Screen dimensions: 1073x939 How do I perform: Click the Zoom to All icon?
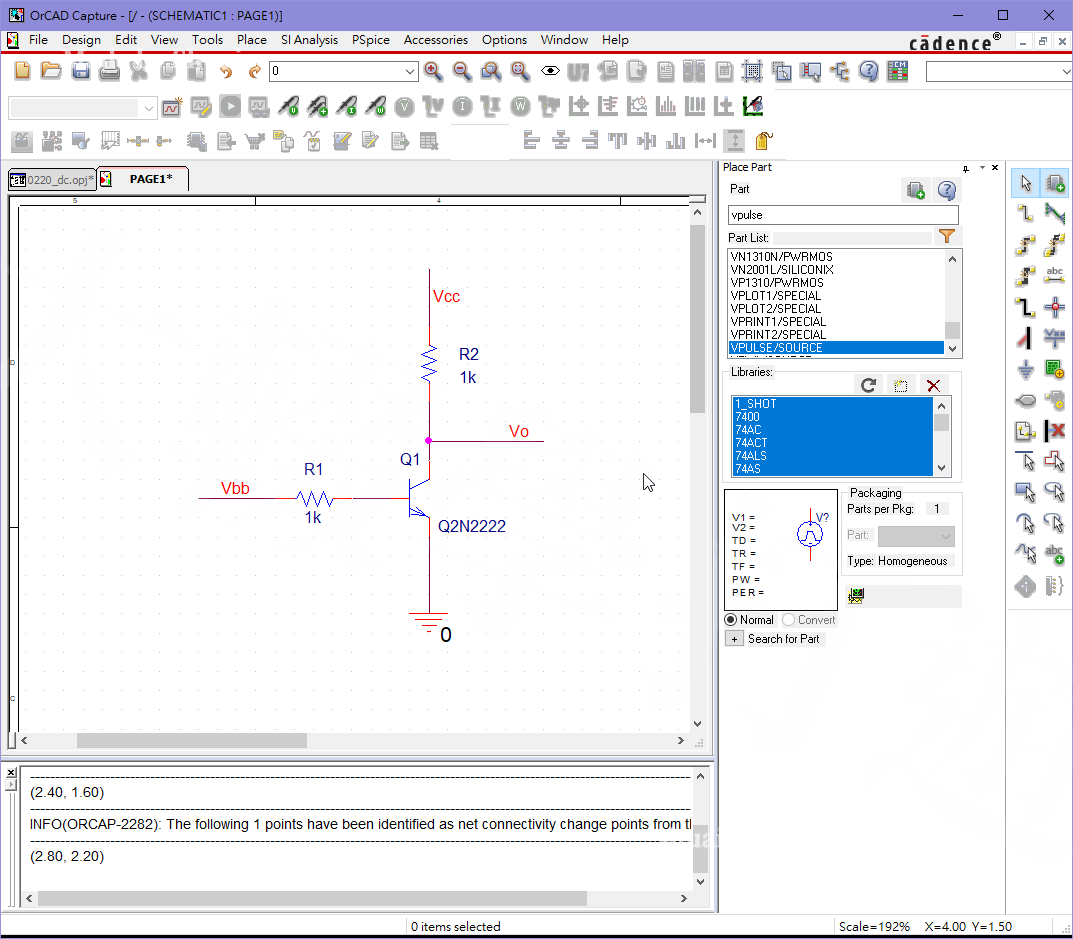(x=520, y=70)
